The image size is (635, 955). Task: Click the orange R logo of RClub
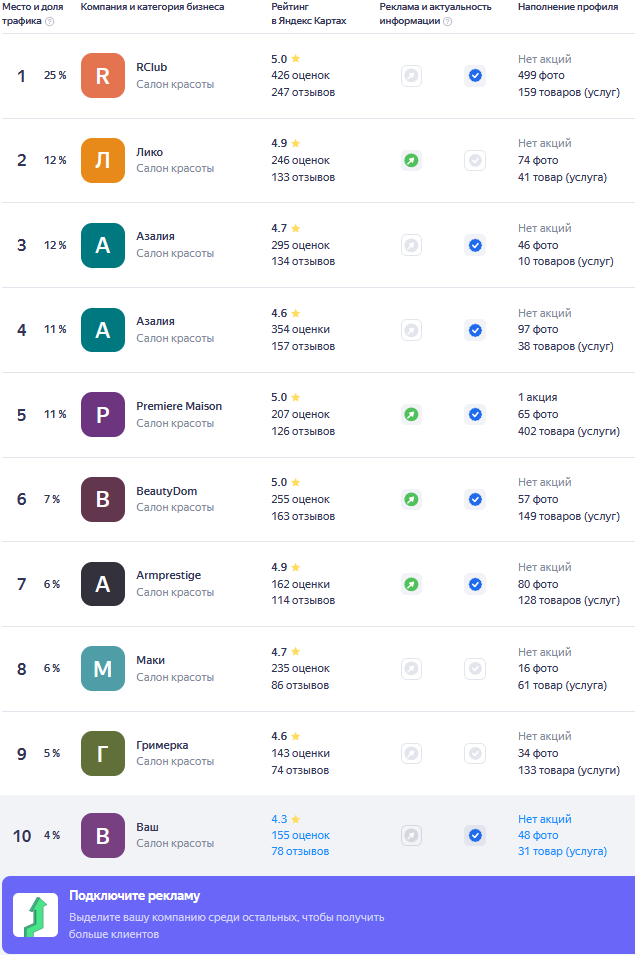103,76
